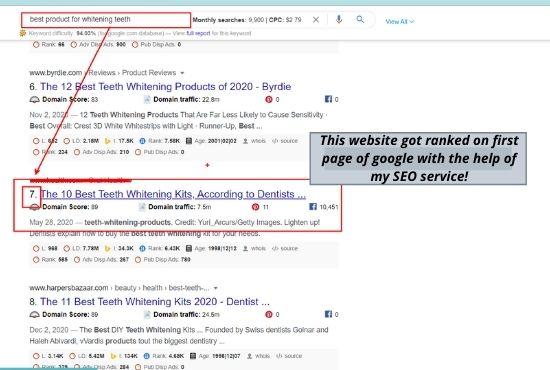This screenshot has width=550, height=370.
Task: Click Domain traffic icon for 7.5m result
Action: pos(142,207)
